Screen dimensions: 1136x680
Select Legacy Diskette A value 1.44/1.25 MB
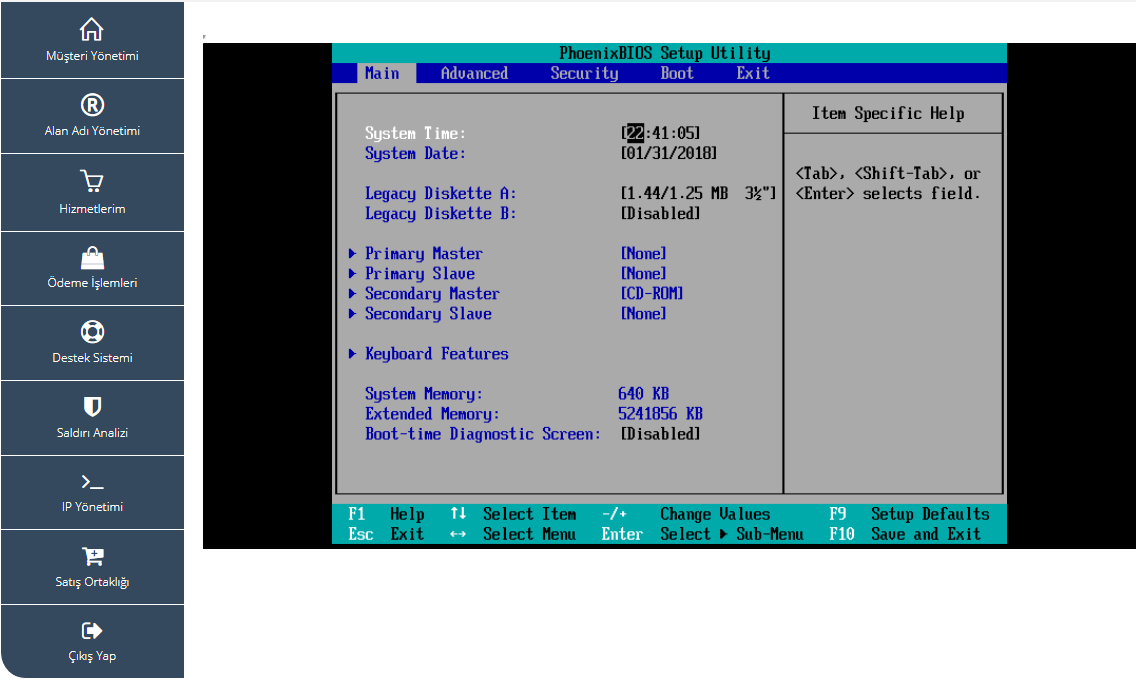(698, 193)
